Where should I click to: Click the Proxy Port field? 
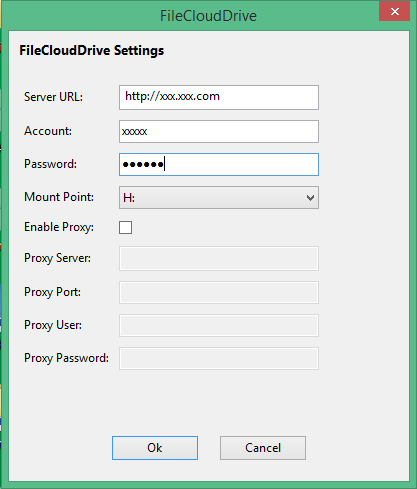pos(219,292)
